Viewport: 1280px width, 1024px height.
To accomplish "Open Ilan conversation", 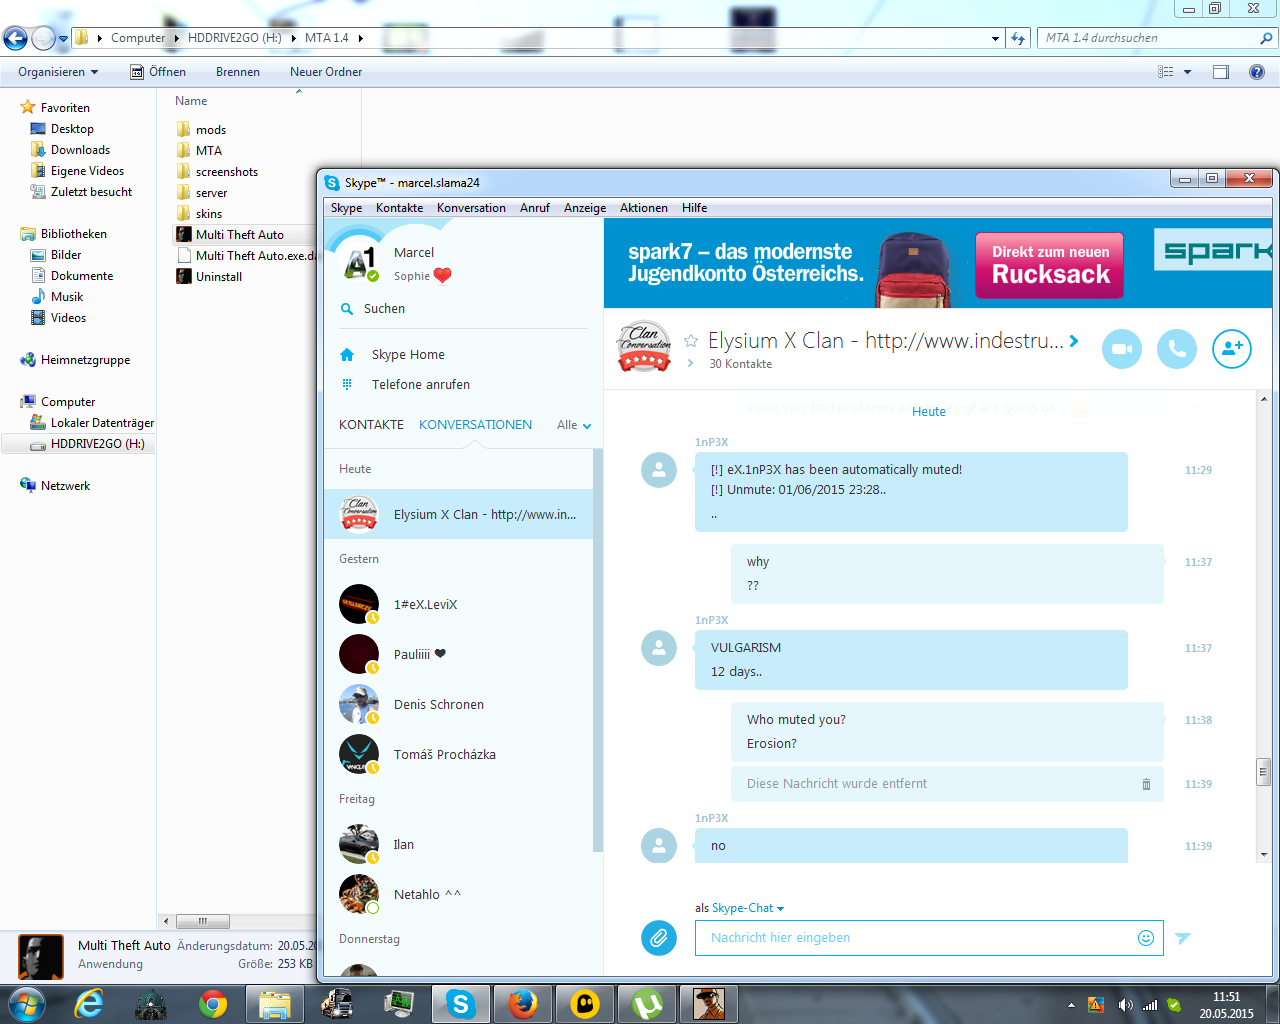I will [x=459, y=844].
